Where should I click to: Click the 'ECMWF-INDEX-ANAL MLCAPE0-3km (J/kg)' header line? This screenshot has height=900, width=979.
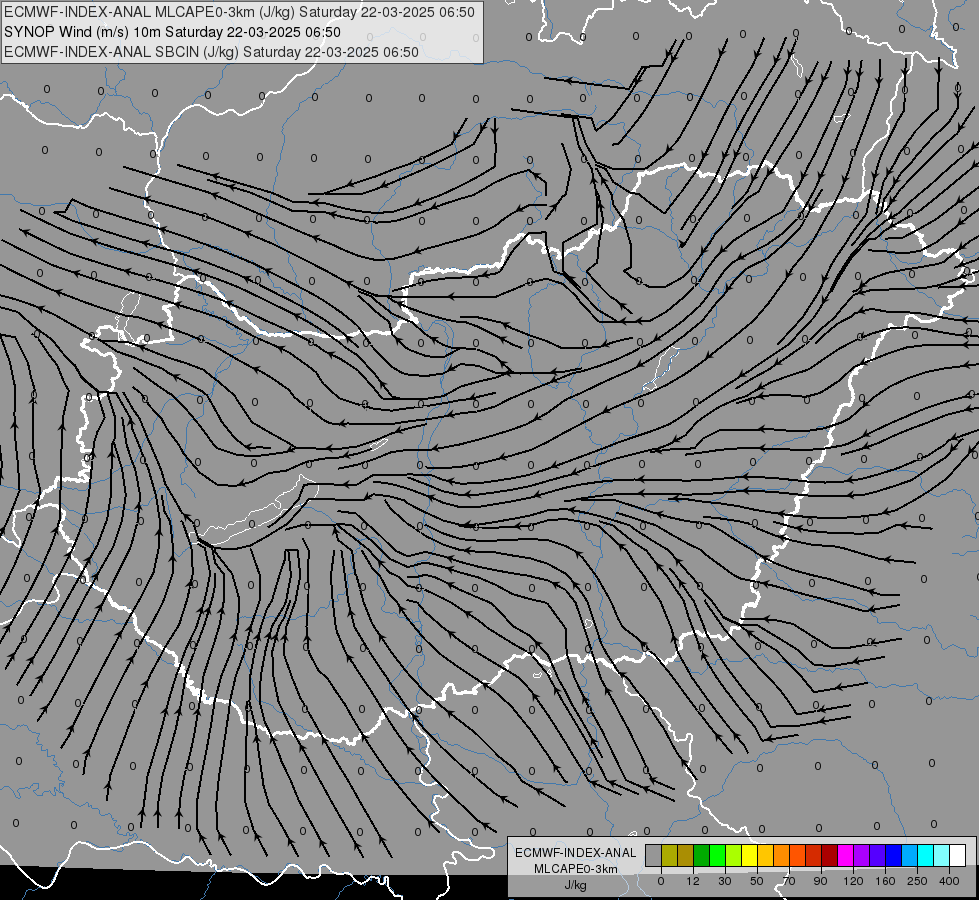pos(239,12)
